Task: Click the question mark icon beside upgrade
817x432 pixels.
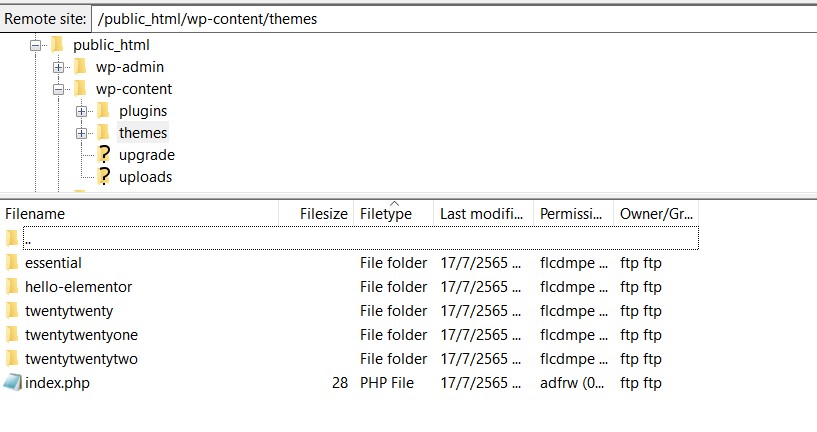Action: (x=103, y=155)
